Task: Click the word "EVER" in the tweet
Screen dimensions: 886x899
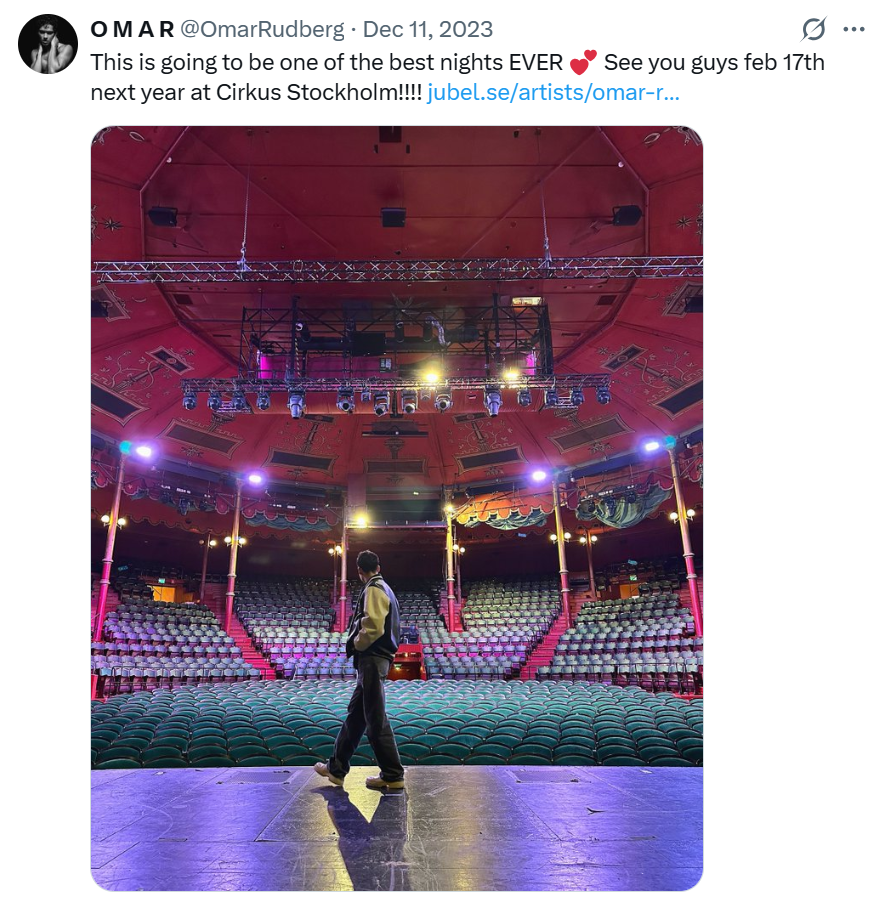Action: tap(537, 63)
